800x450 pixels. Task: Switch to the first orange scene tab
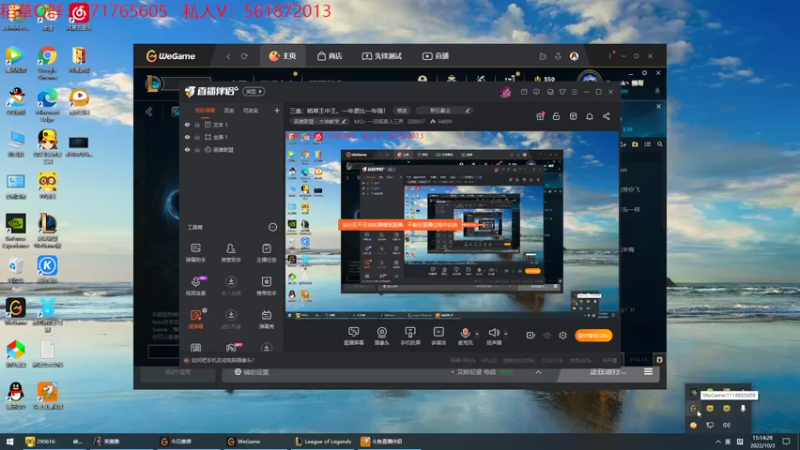(x=205, y=110)
